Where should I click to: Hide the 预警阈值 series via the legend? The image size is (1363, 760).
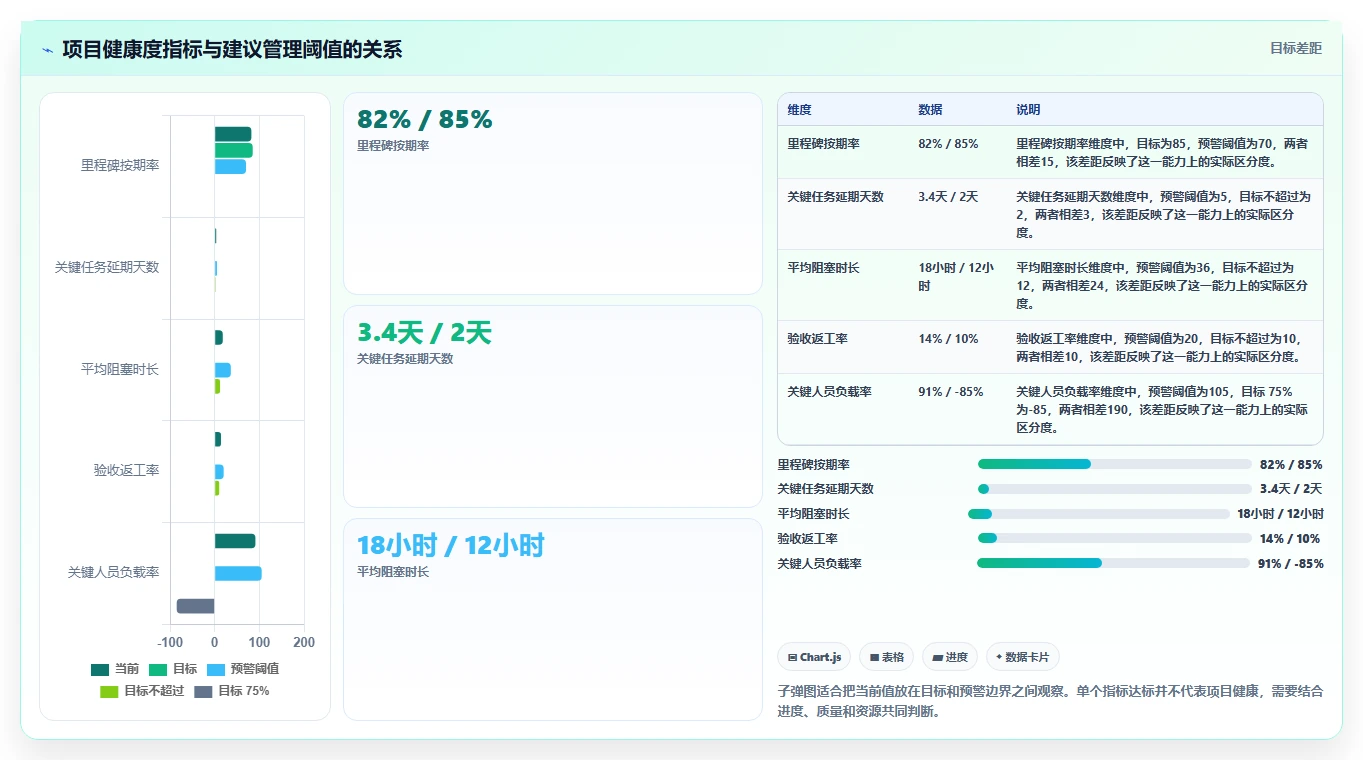(243, 669)
